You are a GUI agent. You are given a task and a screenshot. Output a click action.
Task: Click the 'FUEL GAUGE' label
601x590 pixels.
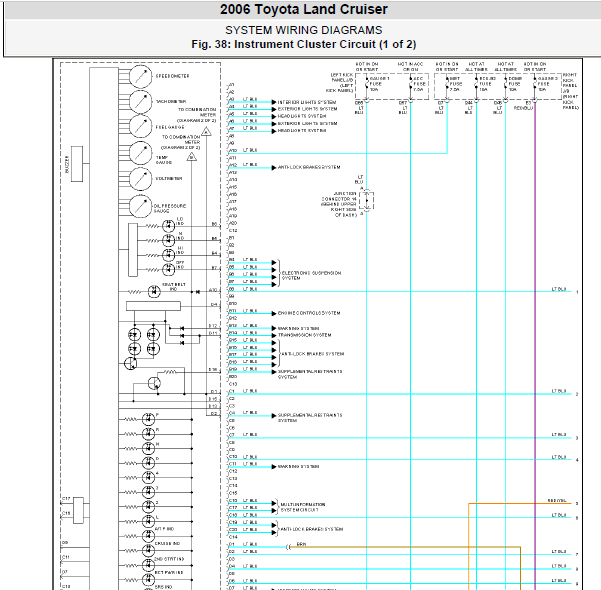point(170,127)
